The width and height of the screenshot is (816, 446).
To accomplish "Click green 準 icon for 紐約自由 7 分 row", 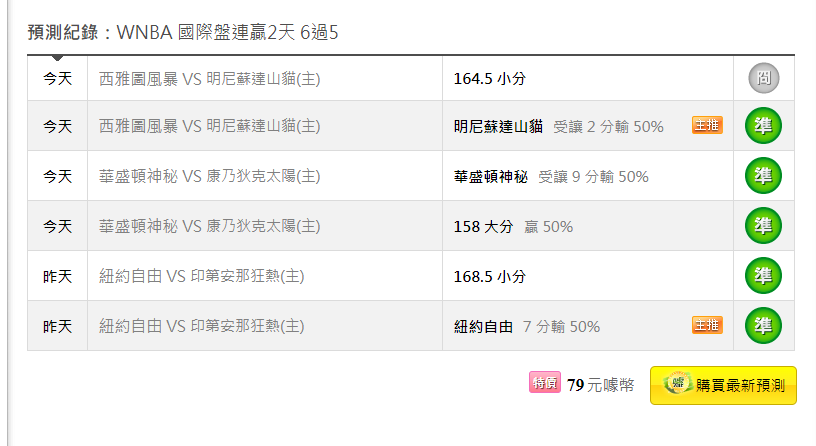I will (x=763, y=326).
